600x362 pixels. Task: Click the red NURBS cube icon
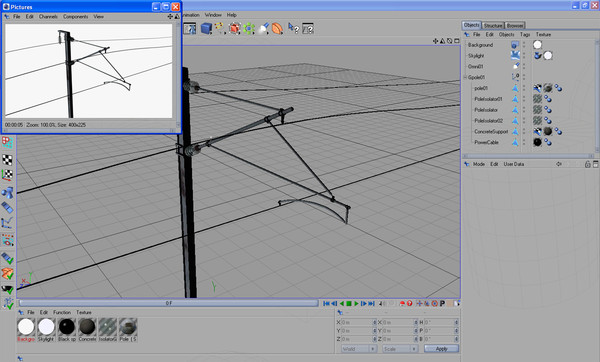(x=234, y=28)
